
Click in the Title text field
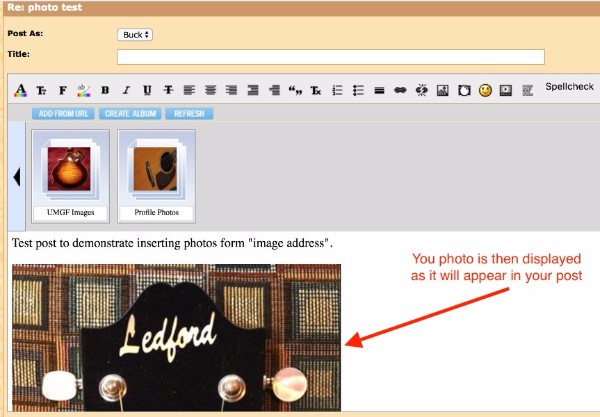click(x=330, y=57)
